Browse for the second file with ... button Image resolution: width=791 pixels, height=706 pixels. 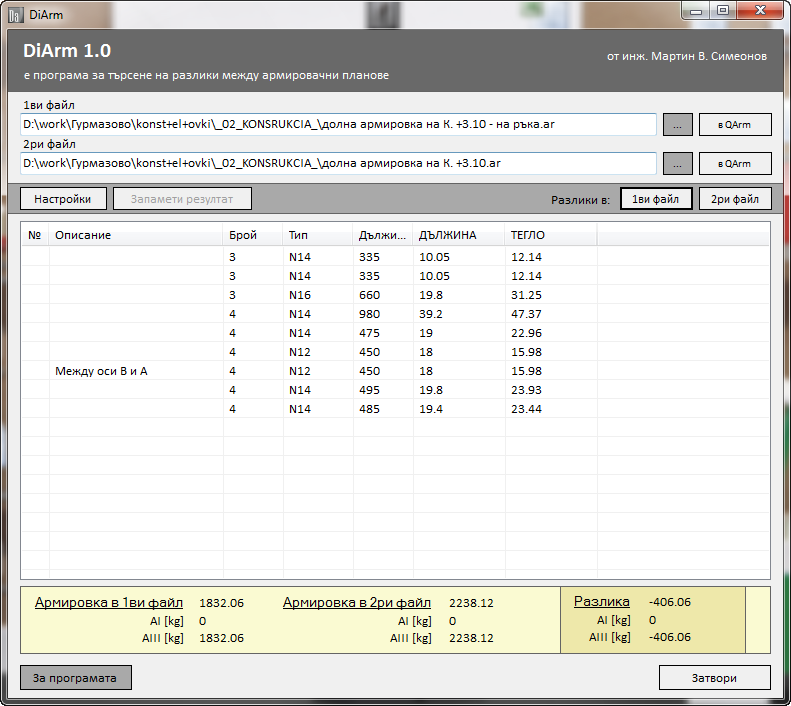[x=677, y=163]
